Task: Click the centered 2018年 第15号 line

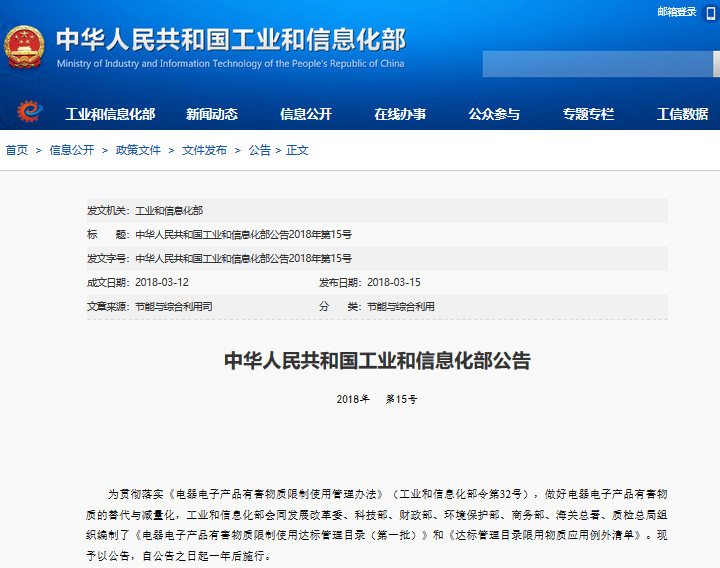Action: point(377,399)
